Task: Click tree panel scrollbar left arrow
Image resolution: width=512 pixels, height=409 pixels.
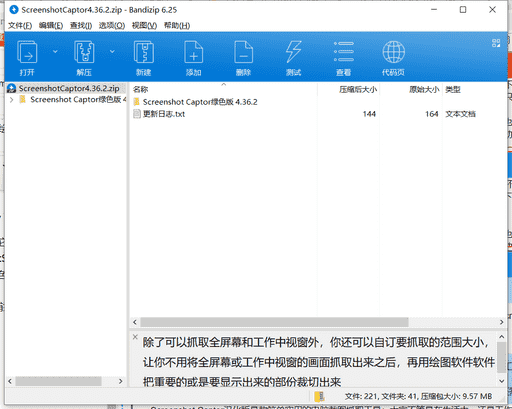Action: [x=10, y=381]
